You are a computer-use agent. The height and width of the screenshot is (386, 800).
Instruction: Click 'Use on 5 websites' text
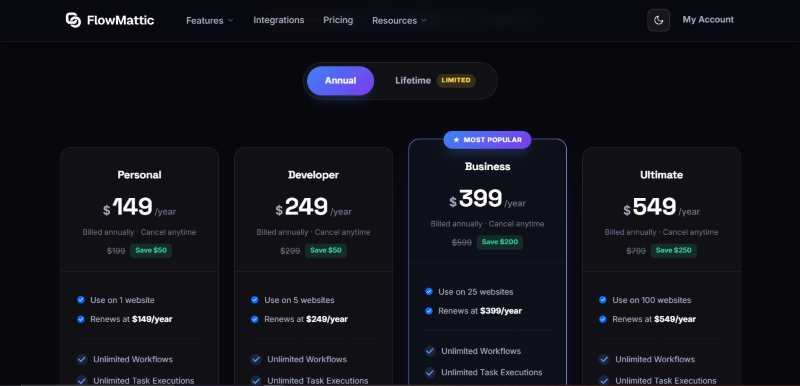pos(299,300)
